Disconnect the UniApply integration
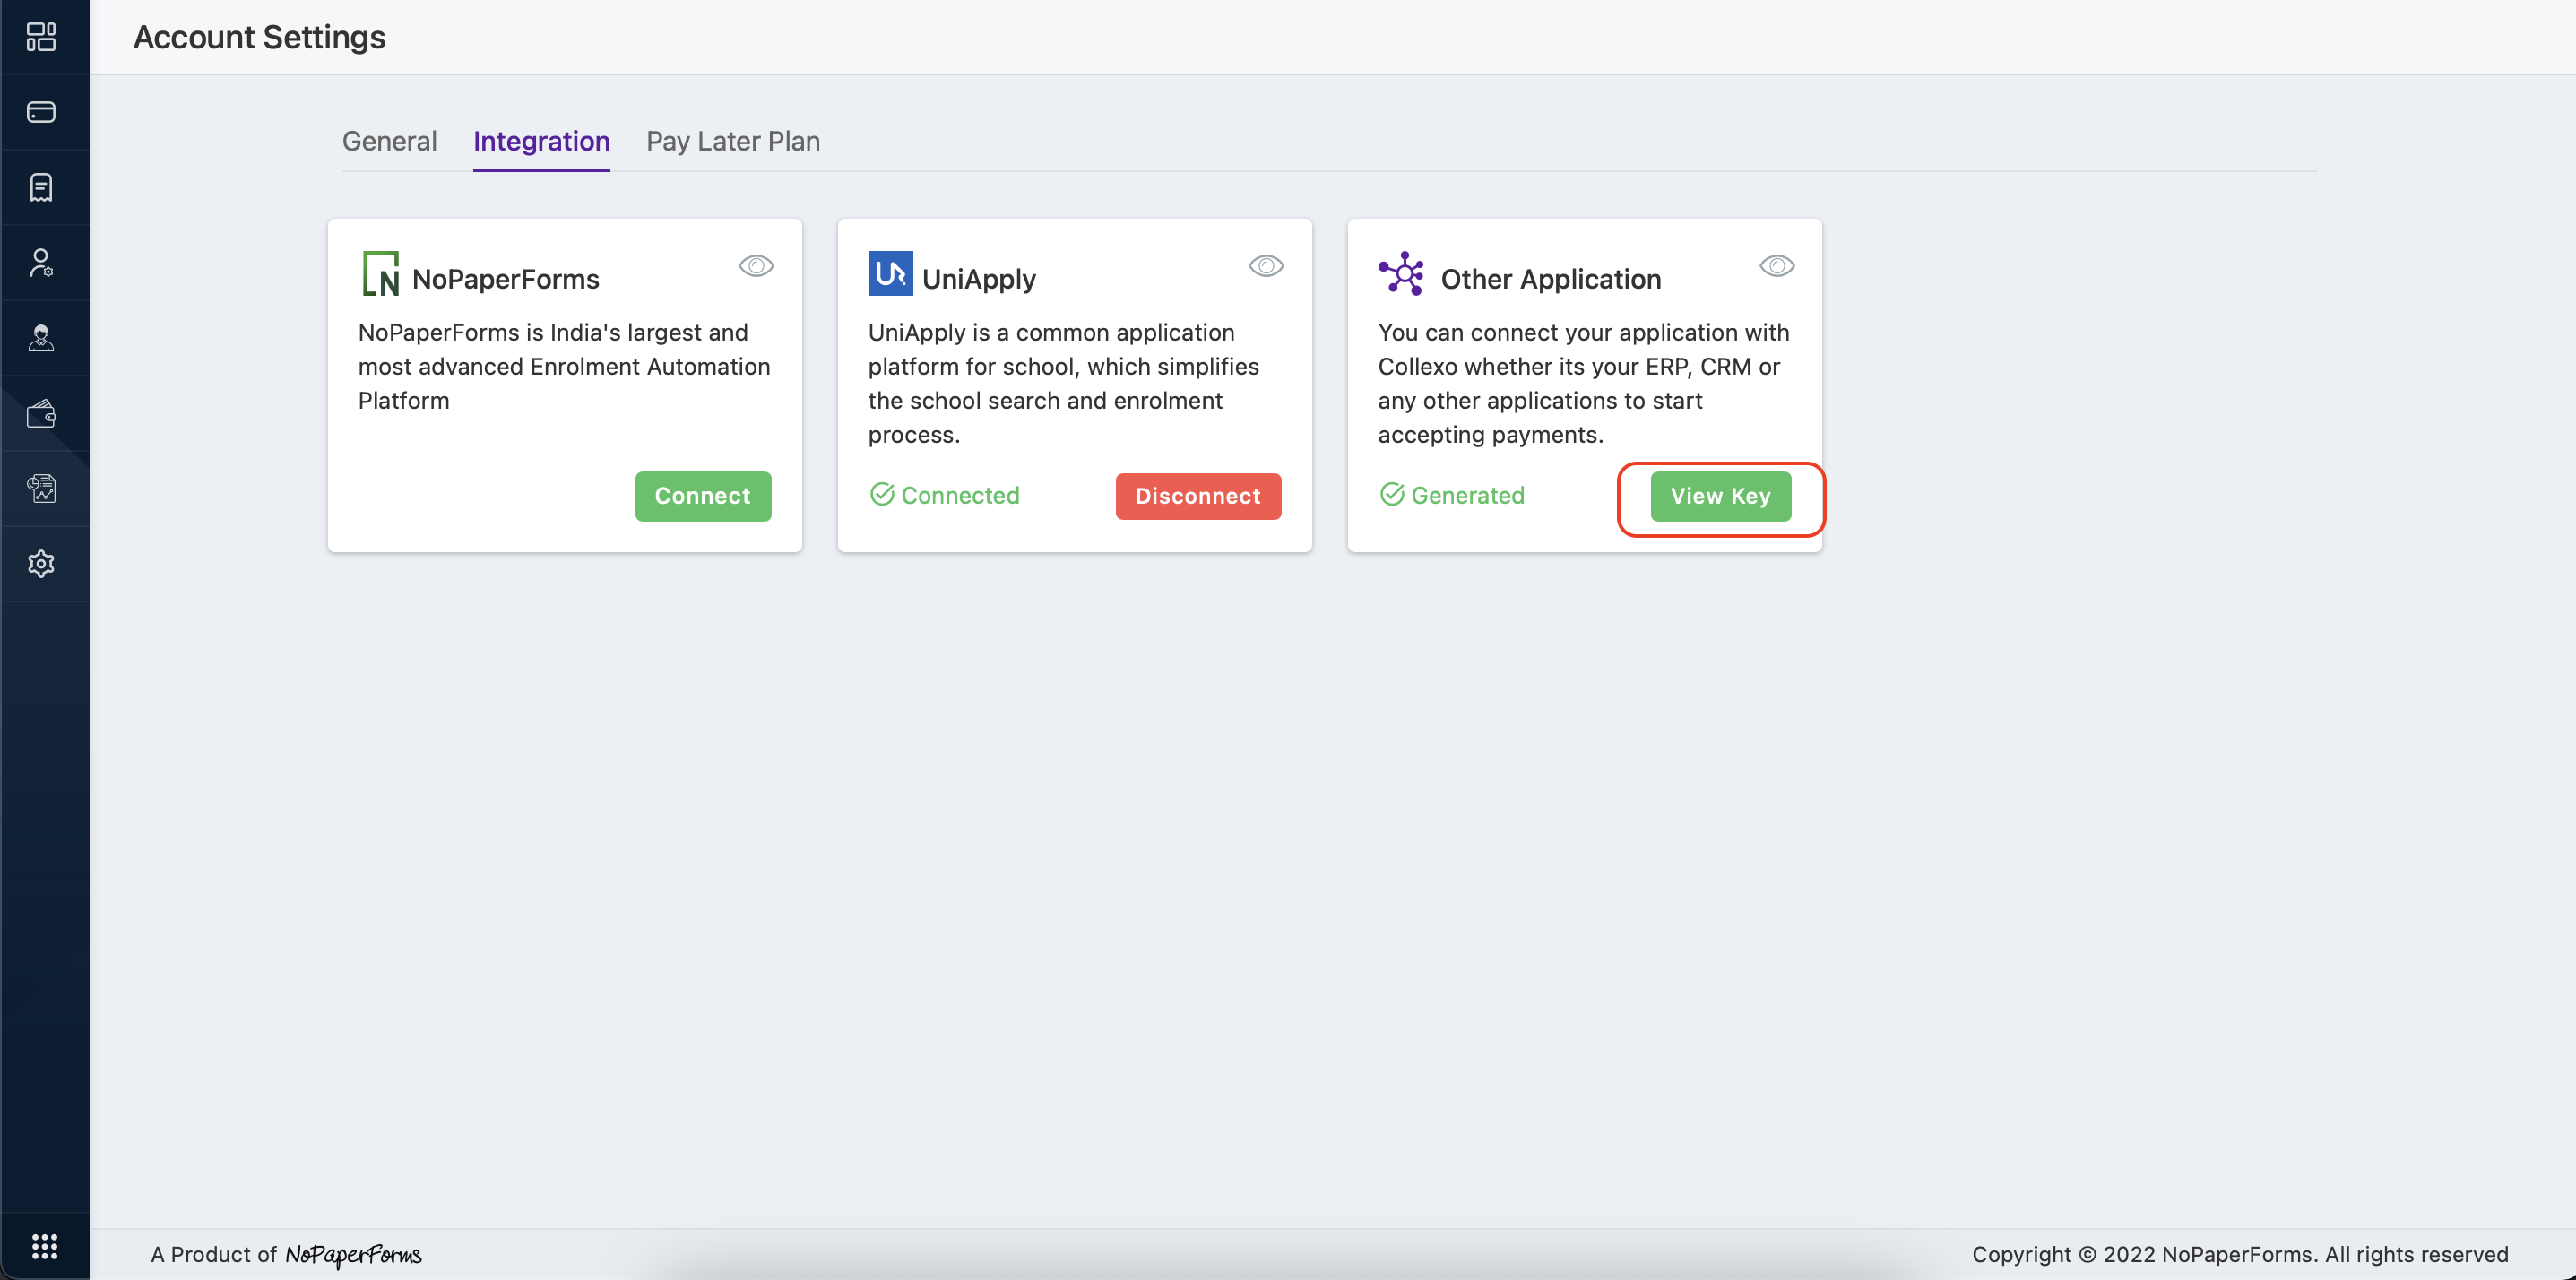2576x1280 pixels. coord(1198,496)
